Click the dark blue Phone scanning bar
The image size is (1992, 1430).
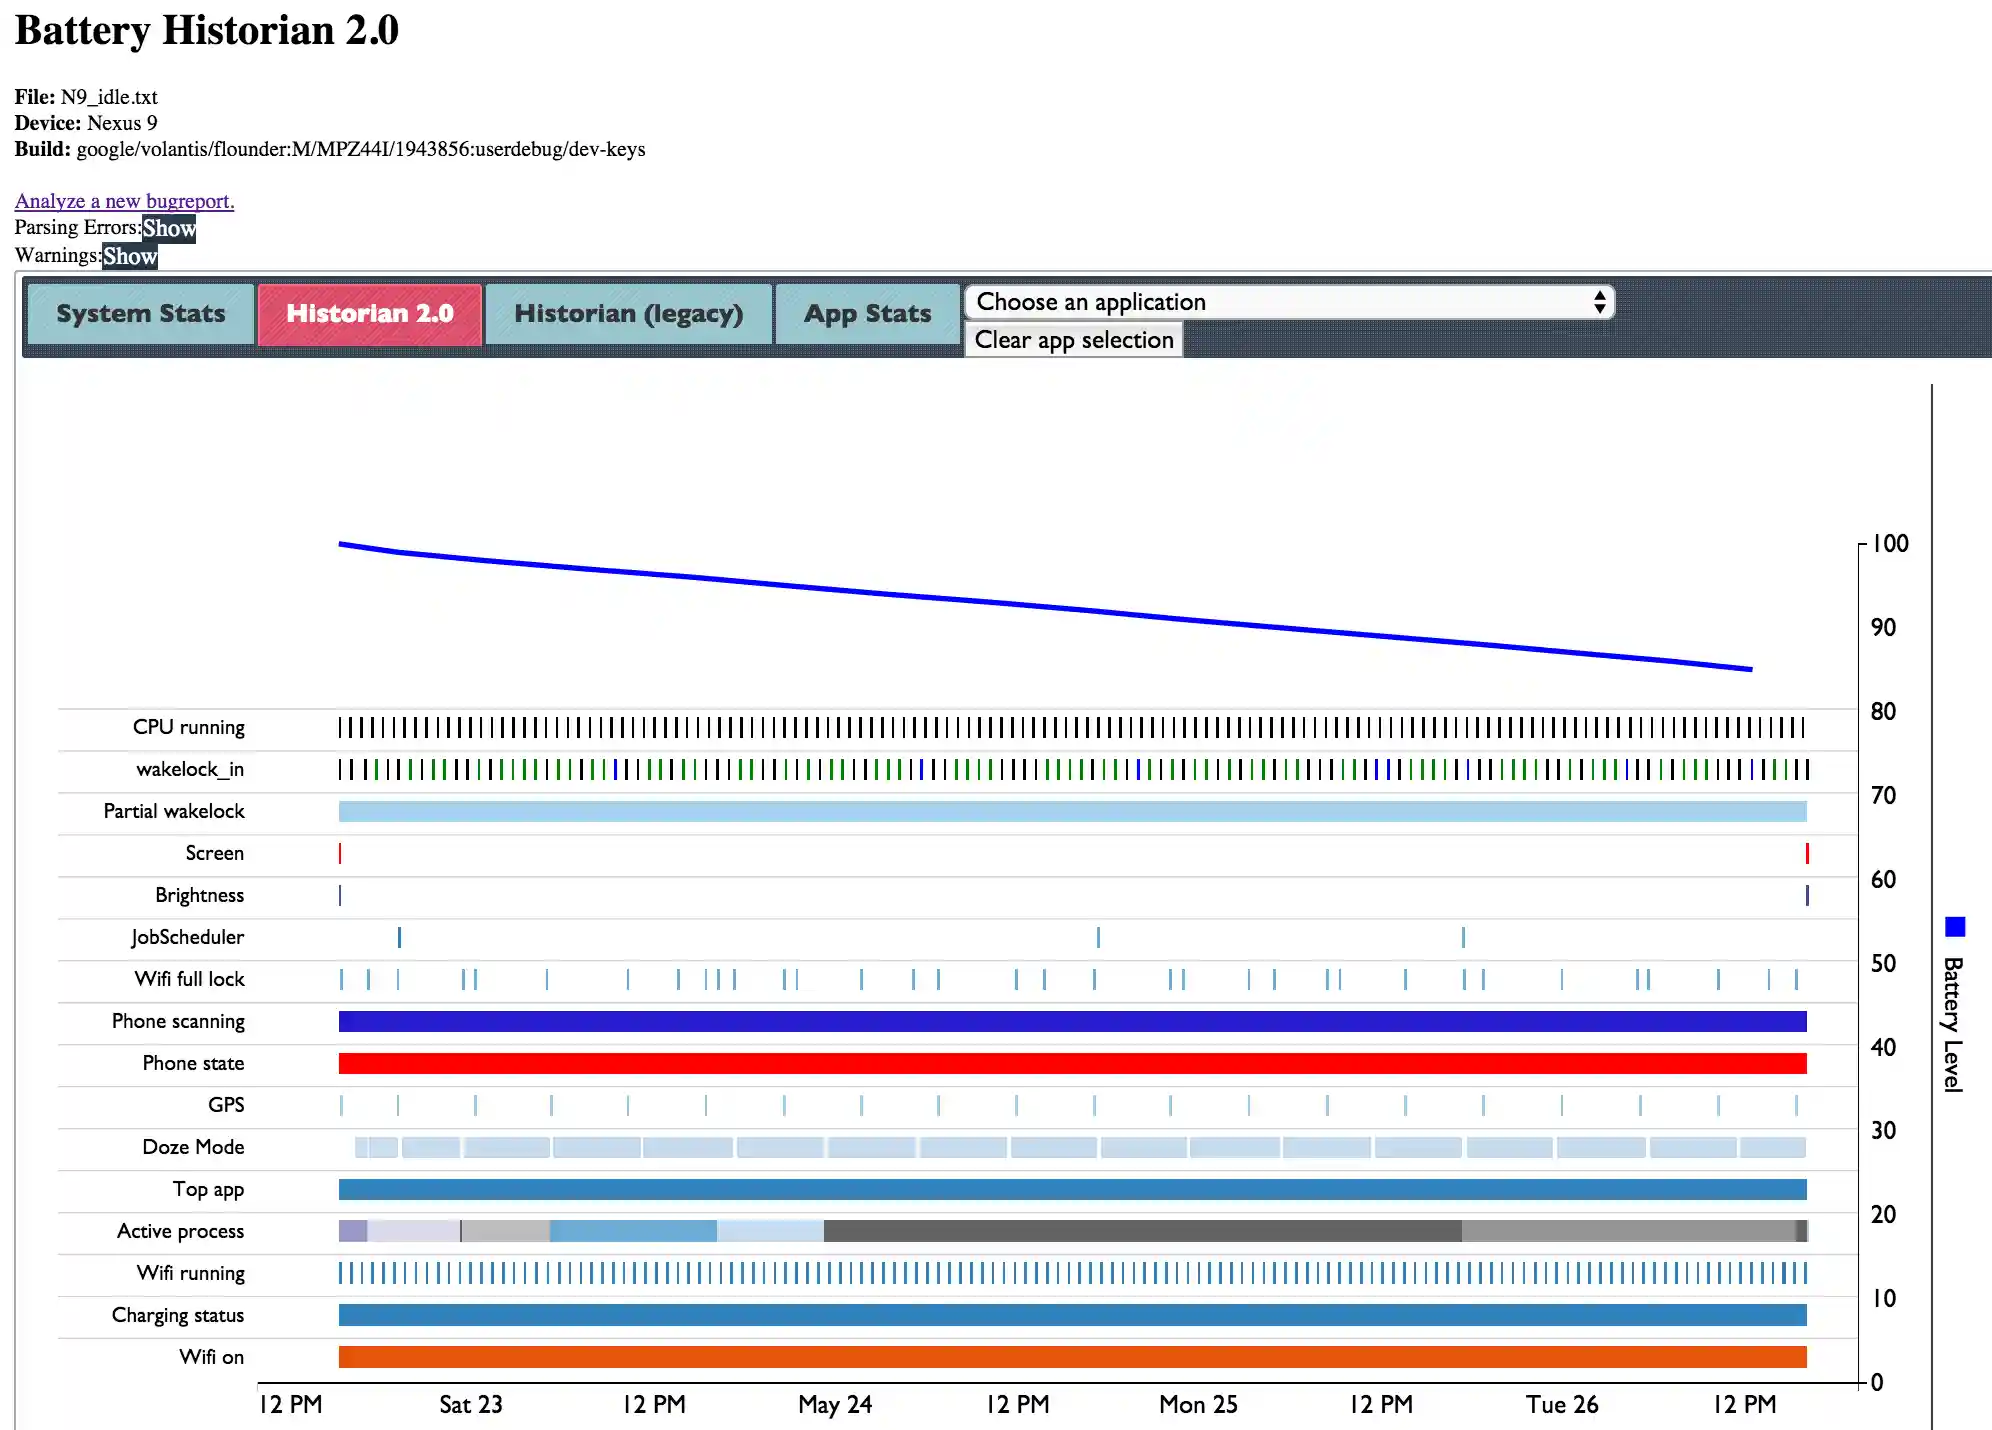1072,1021
